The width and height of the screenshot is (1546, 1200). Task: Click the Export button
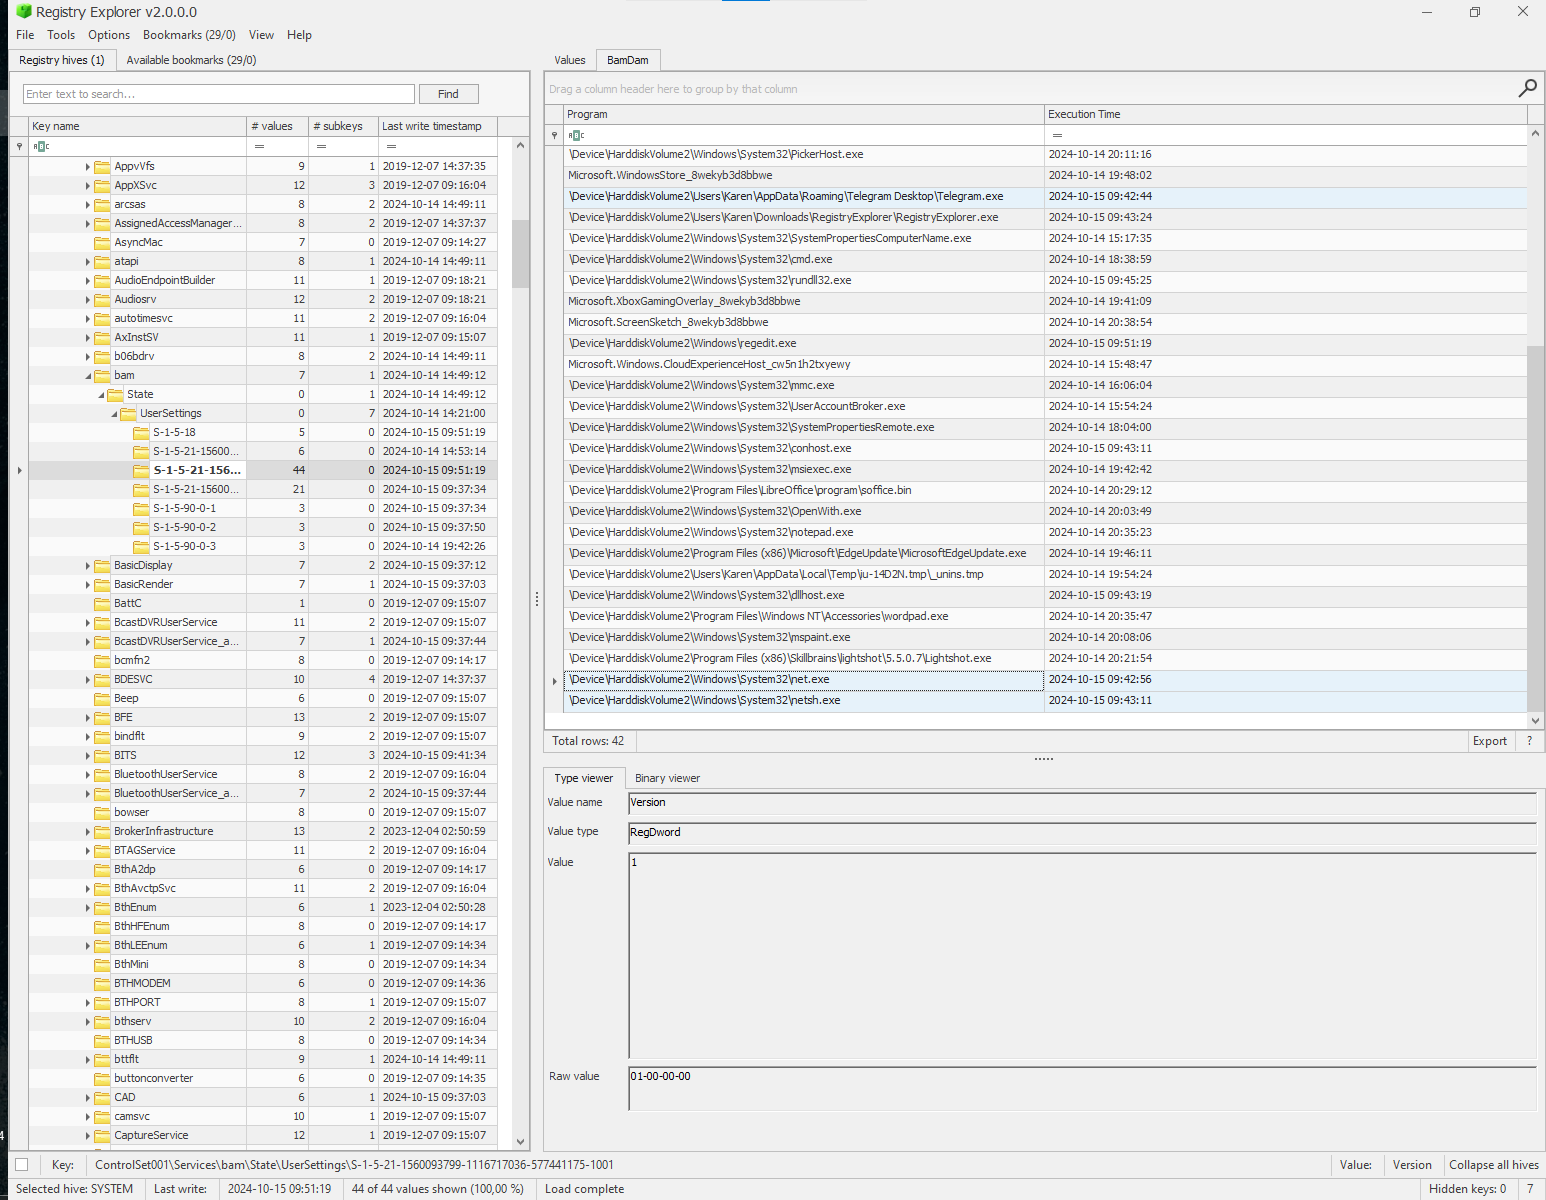1489,741
